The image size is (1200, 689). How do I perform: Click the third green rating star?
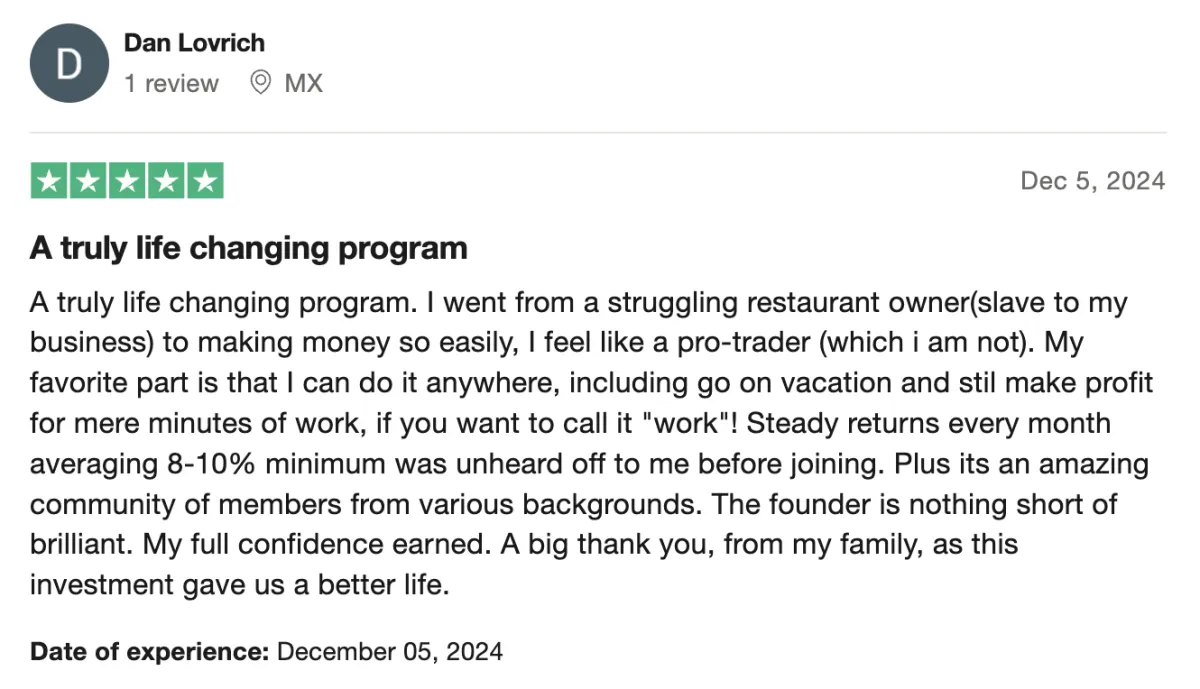click(127, 181)
